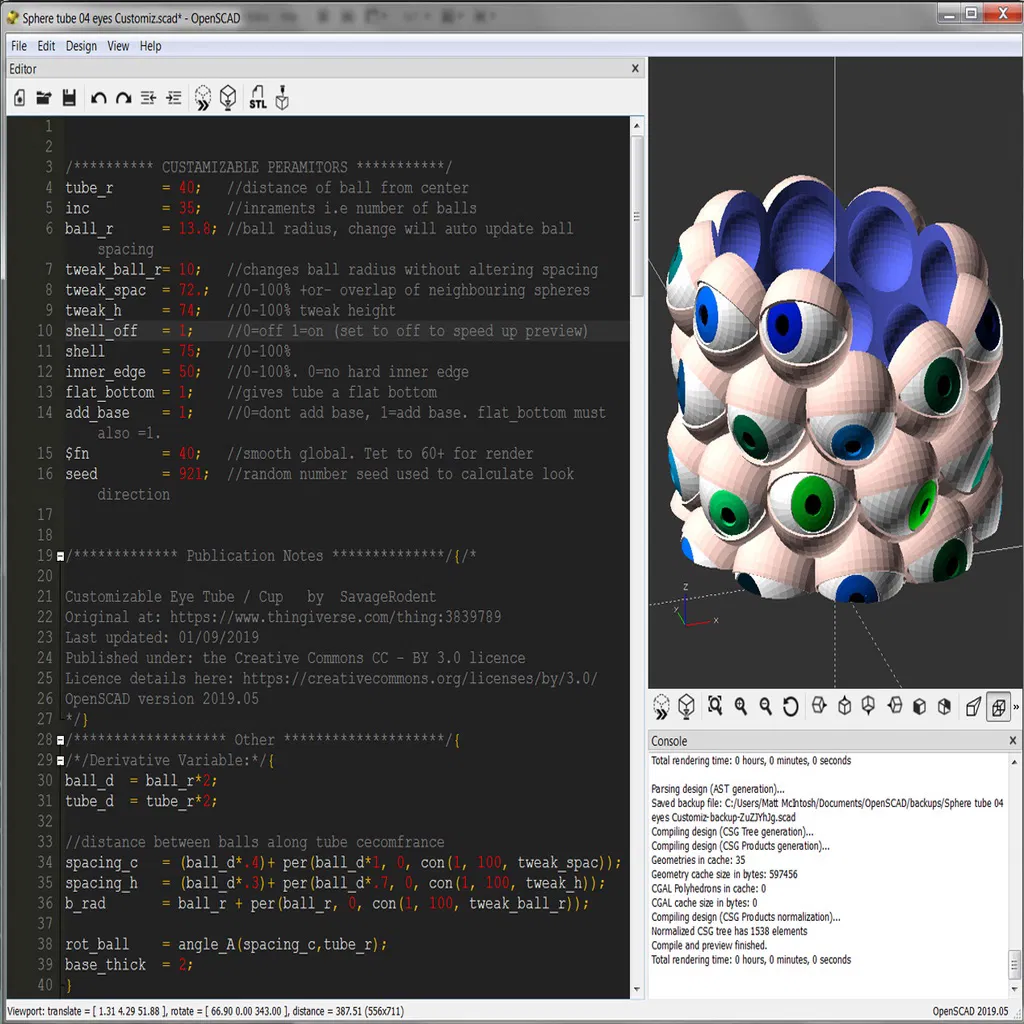Close the Editor panel
Viewport: 1024px width, 1024px height.
[635, 69]
